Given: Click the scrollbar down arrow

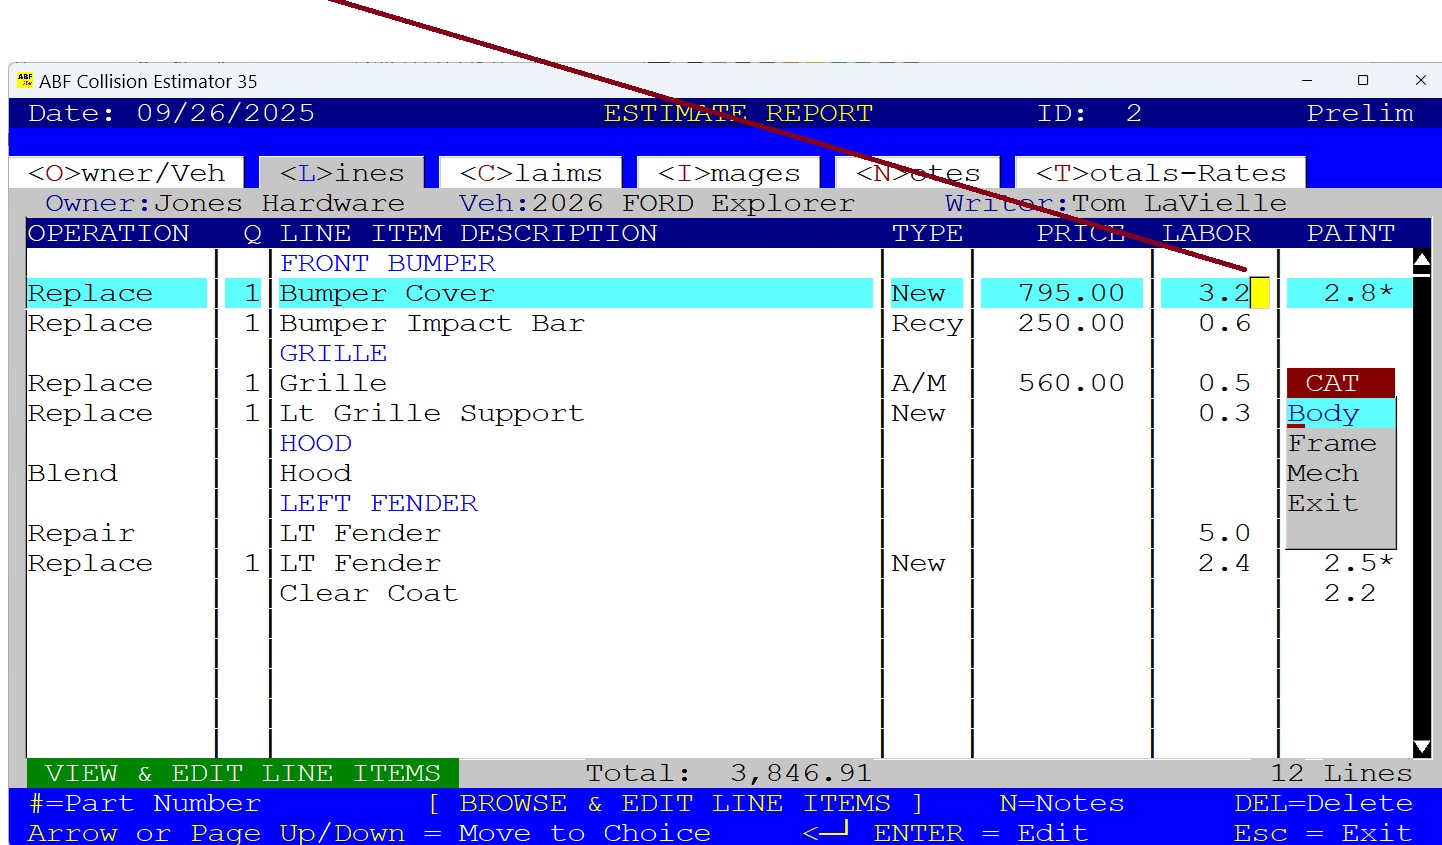Looking at the screenshot, I should coord(1423,745).
